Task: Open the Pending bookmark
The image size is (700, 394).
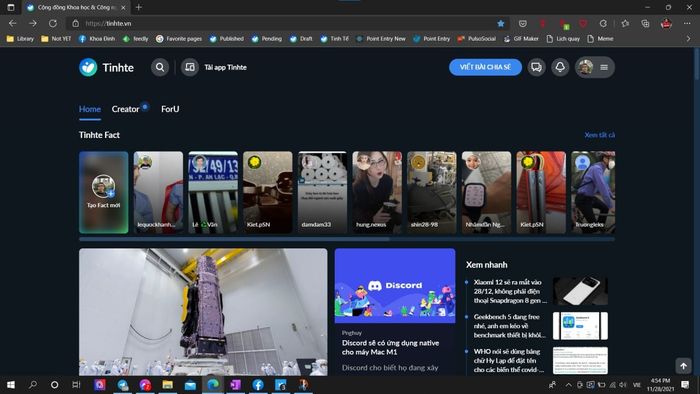Action: (267, 39)
